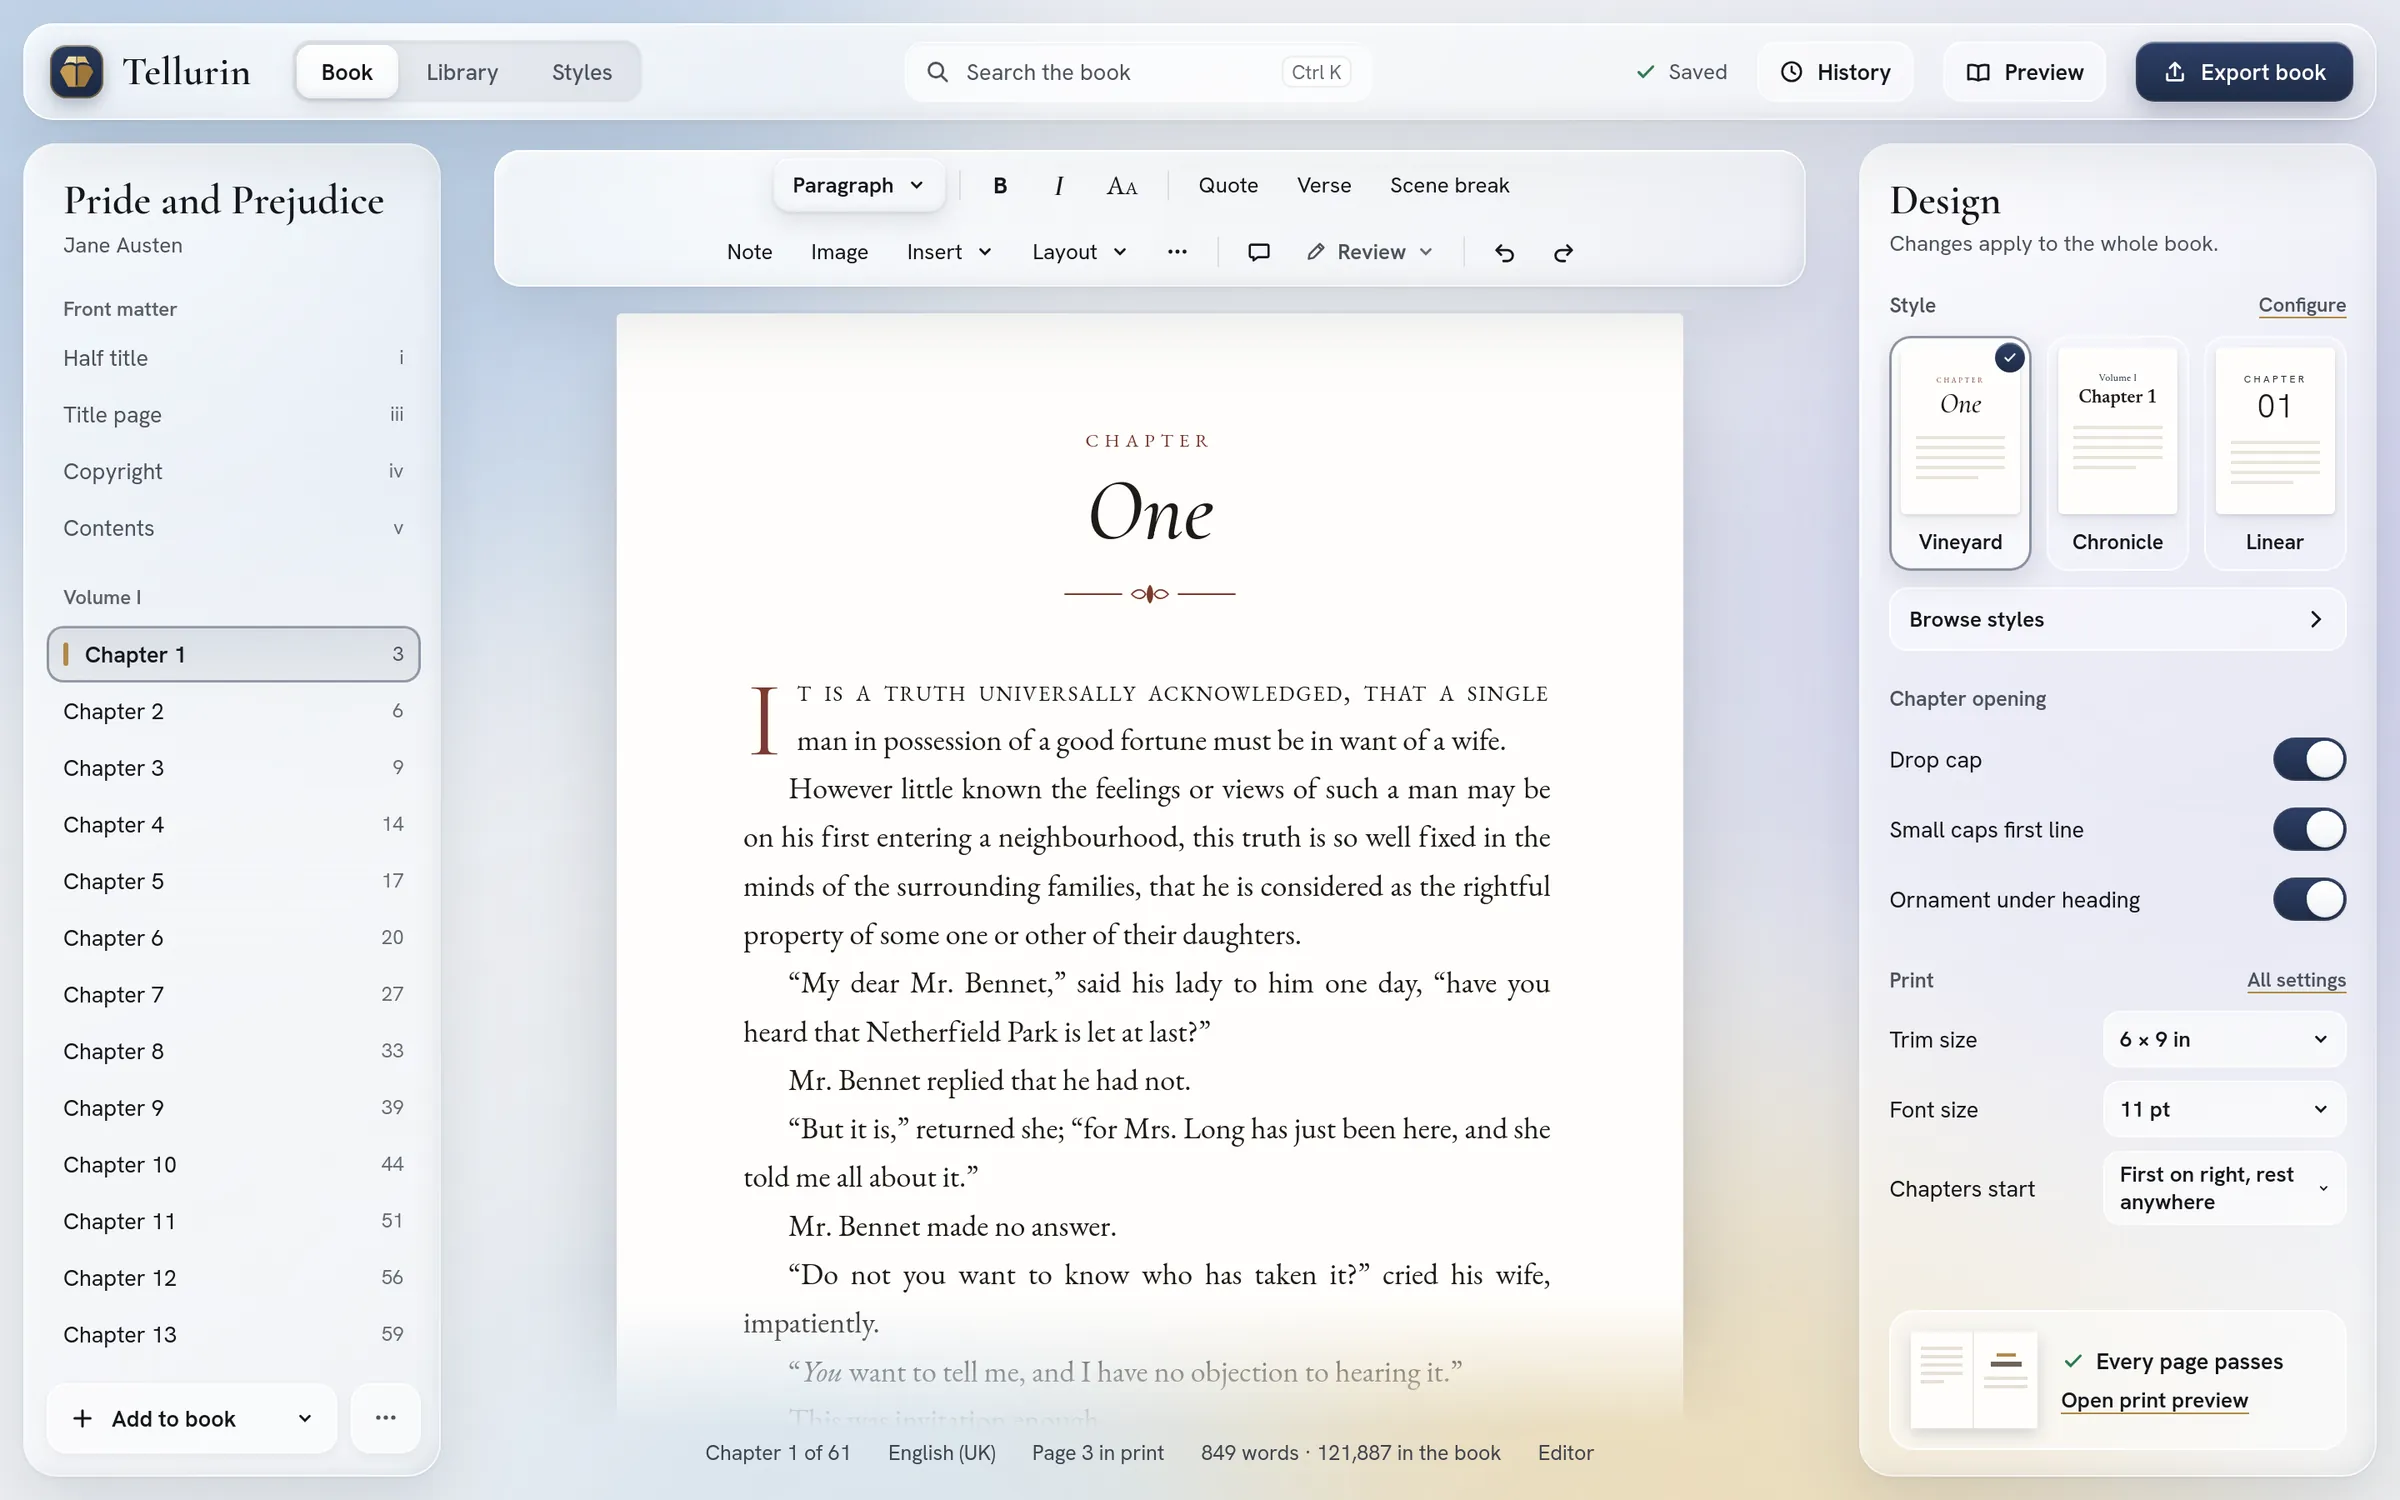Focus the Search the book field

pyautogui.click(x=1138, y=72)
